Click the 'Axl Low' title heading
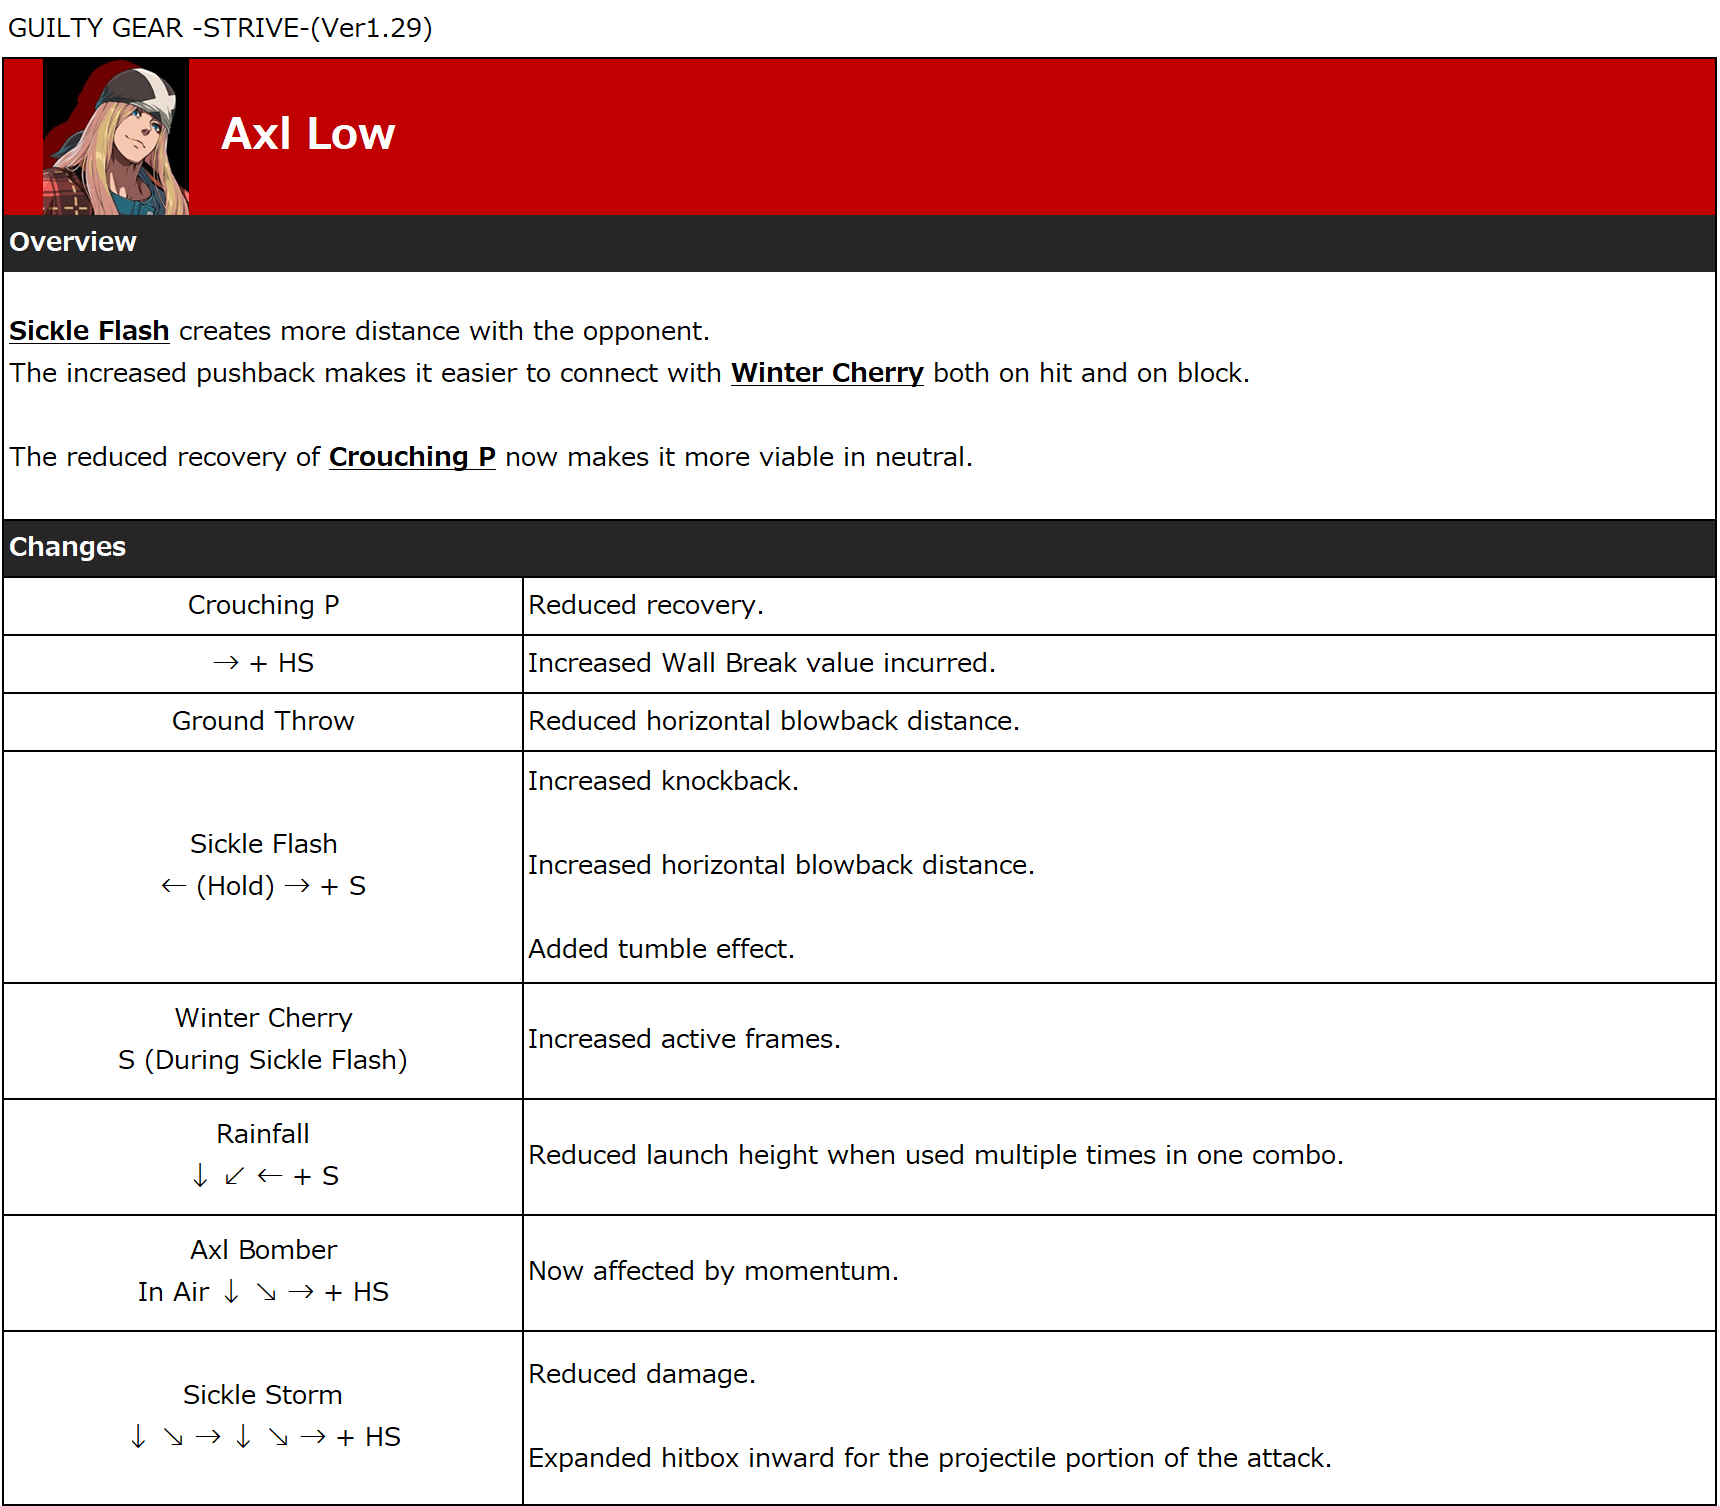This screenshot has height=1506, width=1720. 308,134
